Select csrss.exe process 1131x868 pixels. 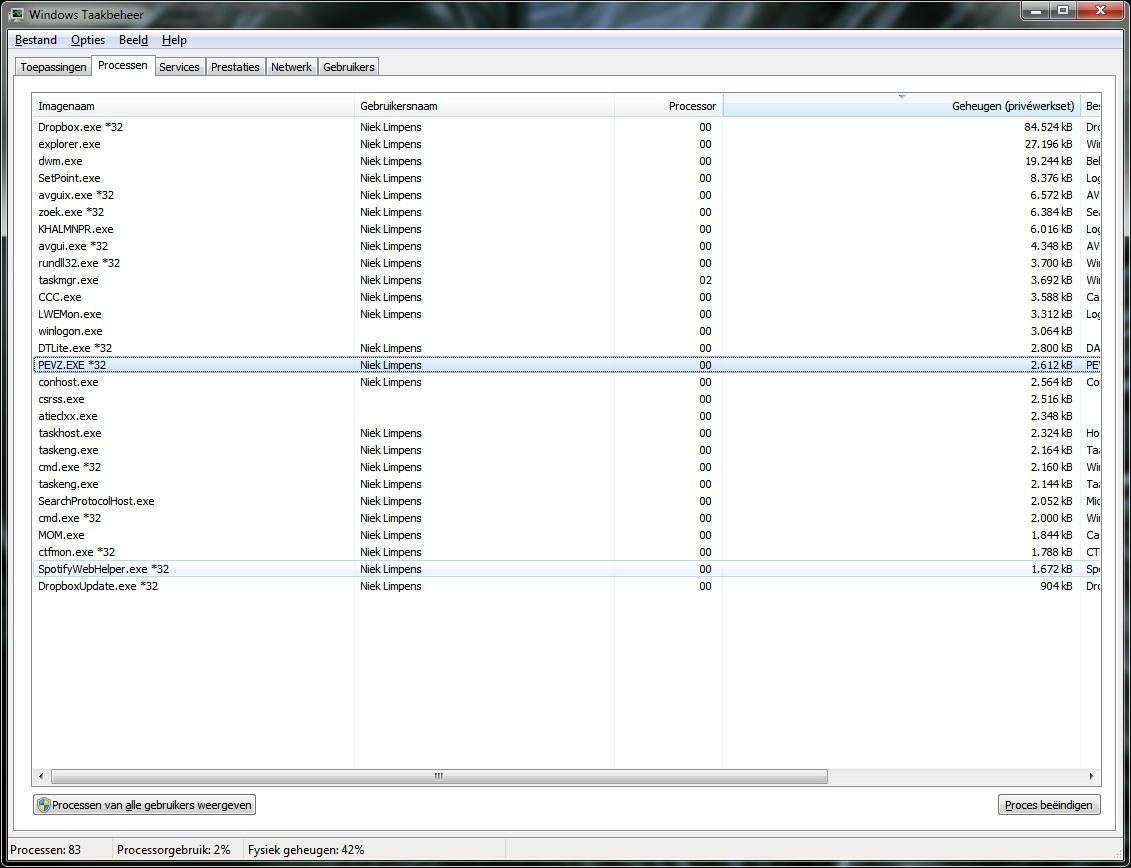[x=567, y=399]
